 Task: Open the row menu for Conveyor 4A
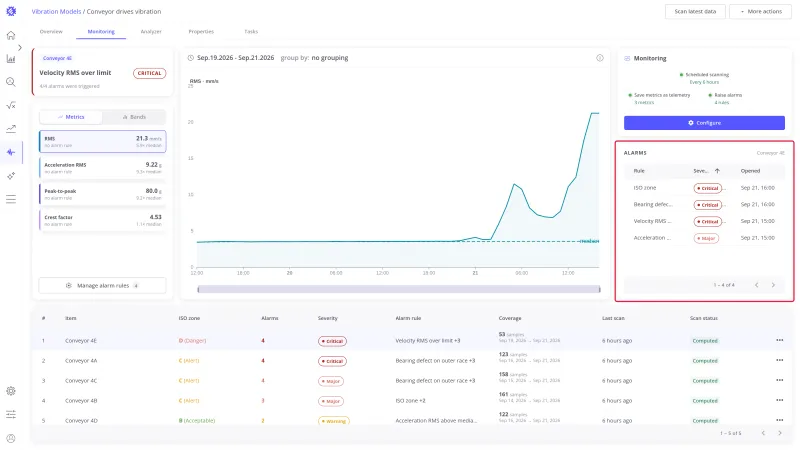(x=780, y=360)
